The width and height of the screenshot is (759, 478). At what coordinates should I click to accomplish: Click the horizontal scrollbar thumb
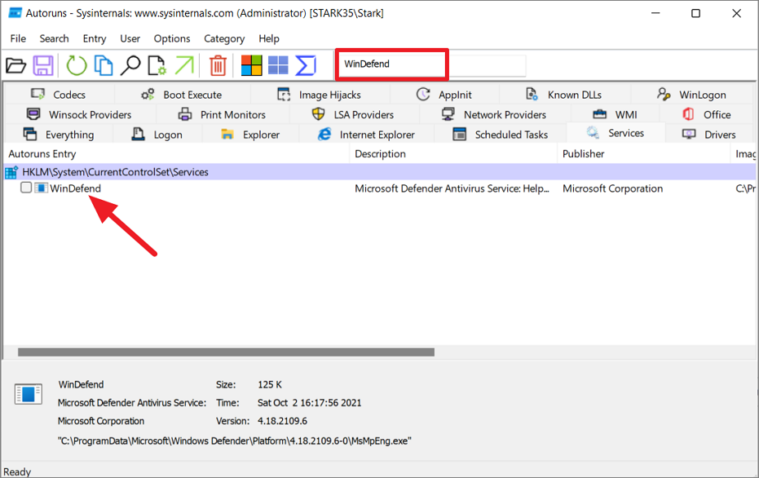(x=226, y=352)
